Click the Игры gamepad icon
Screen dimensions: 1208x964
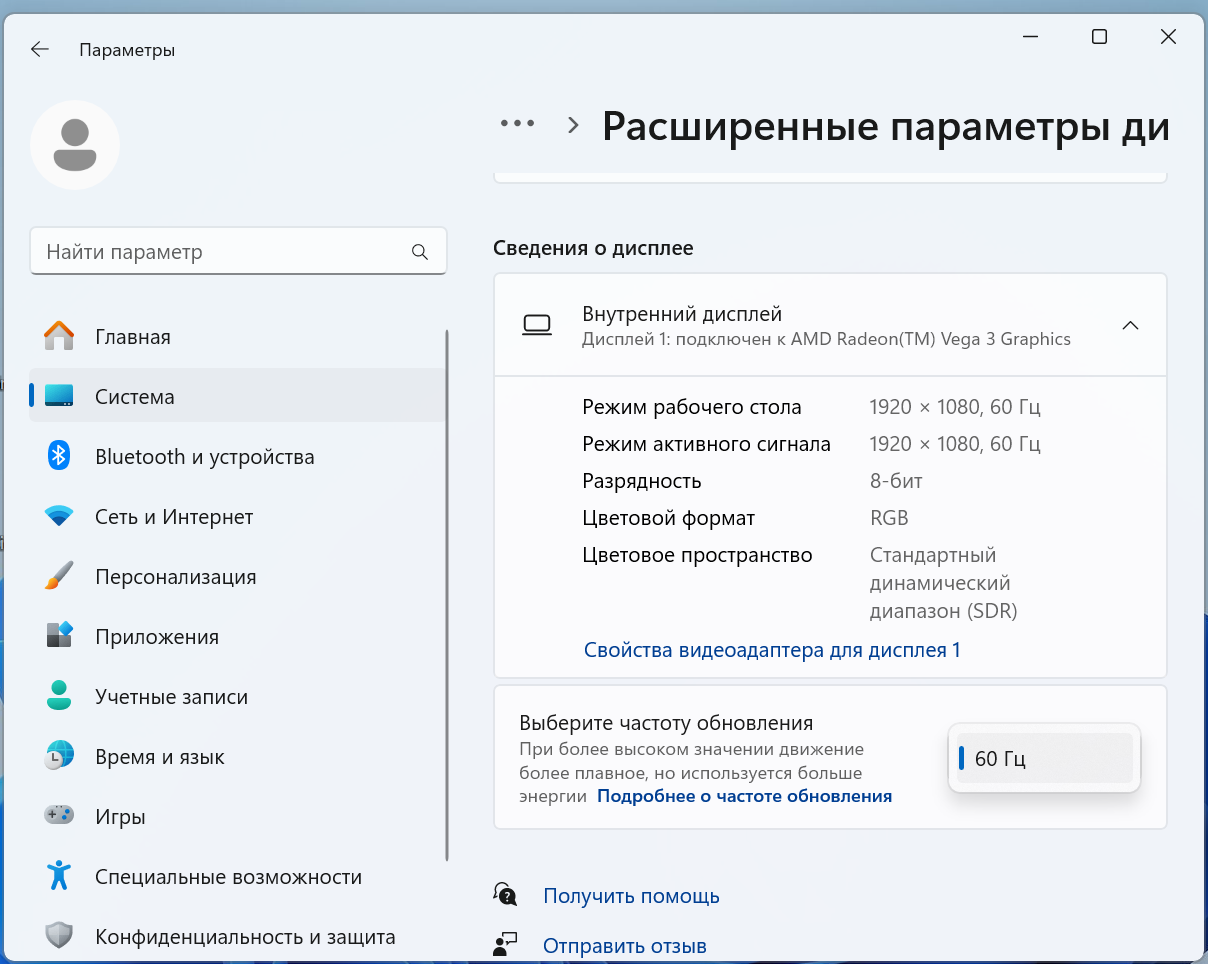click(59, 816)
